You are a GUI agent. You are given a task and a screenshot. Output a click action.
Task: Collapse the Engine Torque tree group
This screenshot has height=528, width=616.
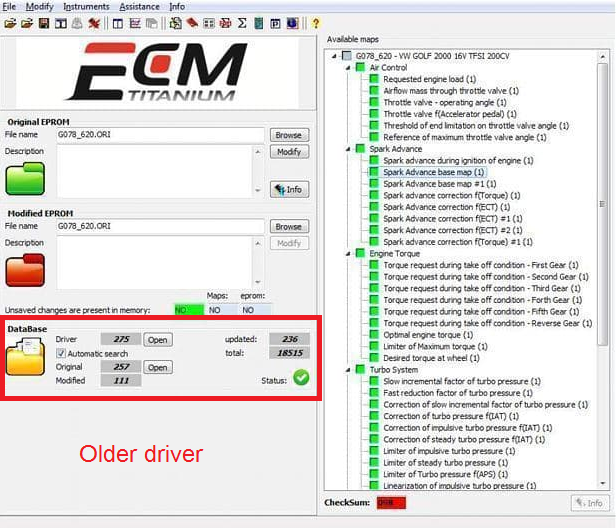point(348,253)
